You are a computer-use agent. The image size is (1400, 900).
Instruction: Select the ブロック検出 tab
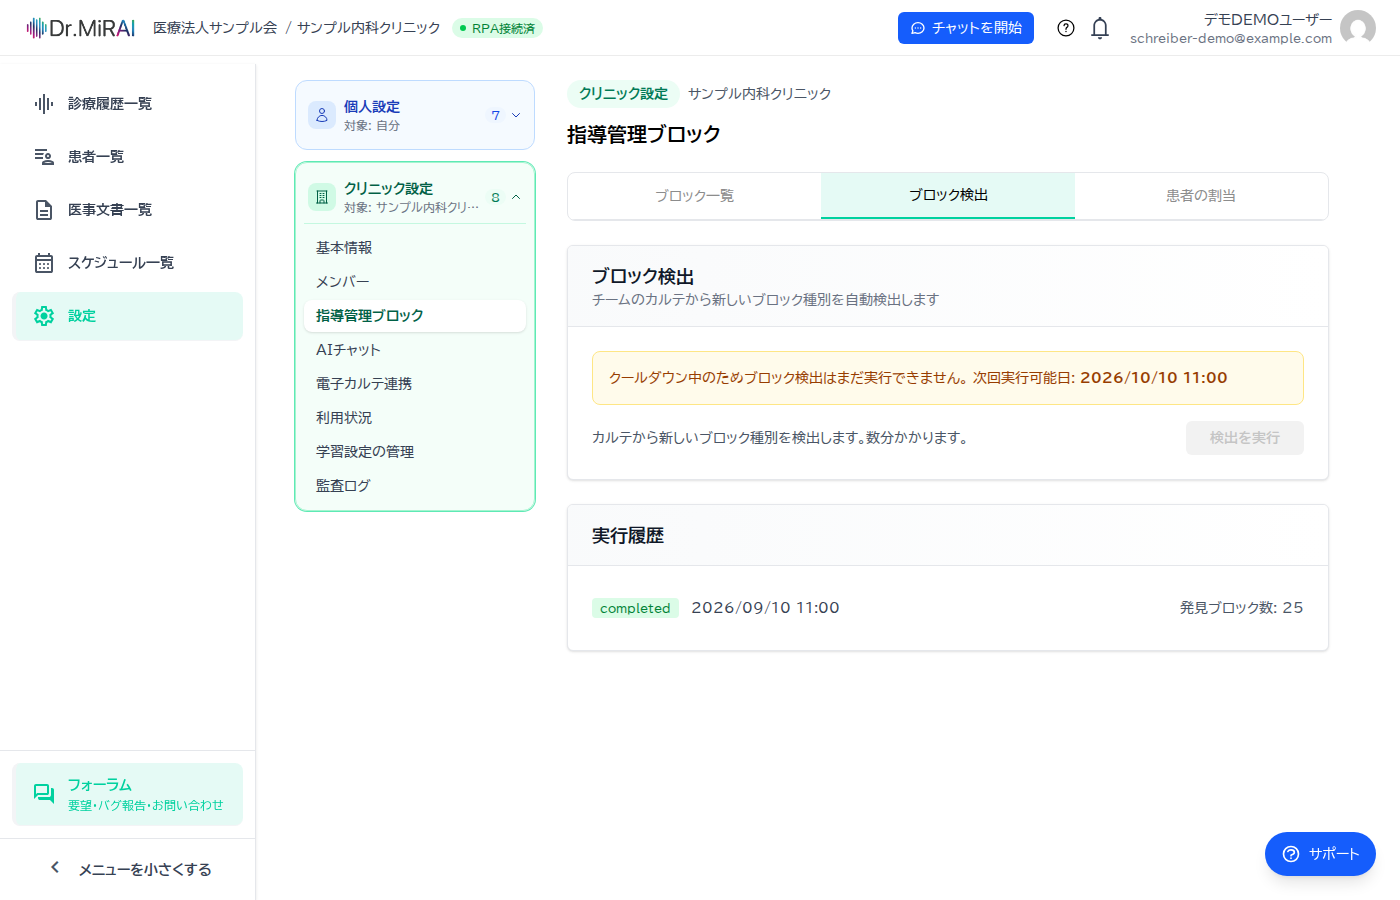click(x=948, y=196)
